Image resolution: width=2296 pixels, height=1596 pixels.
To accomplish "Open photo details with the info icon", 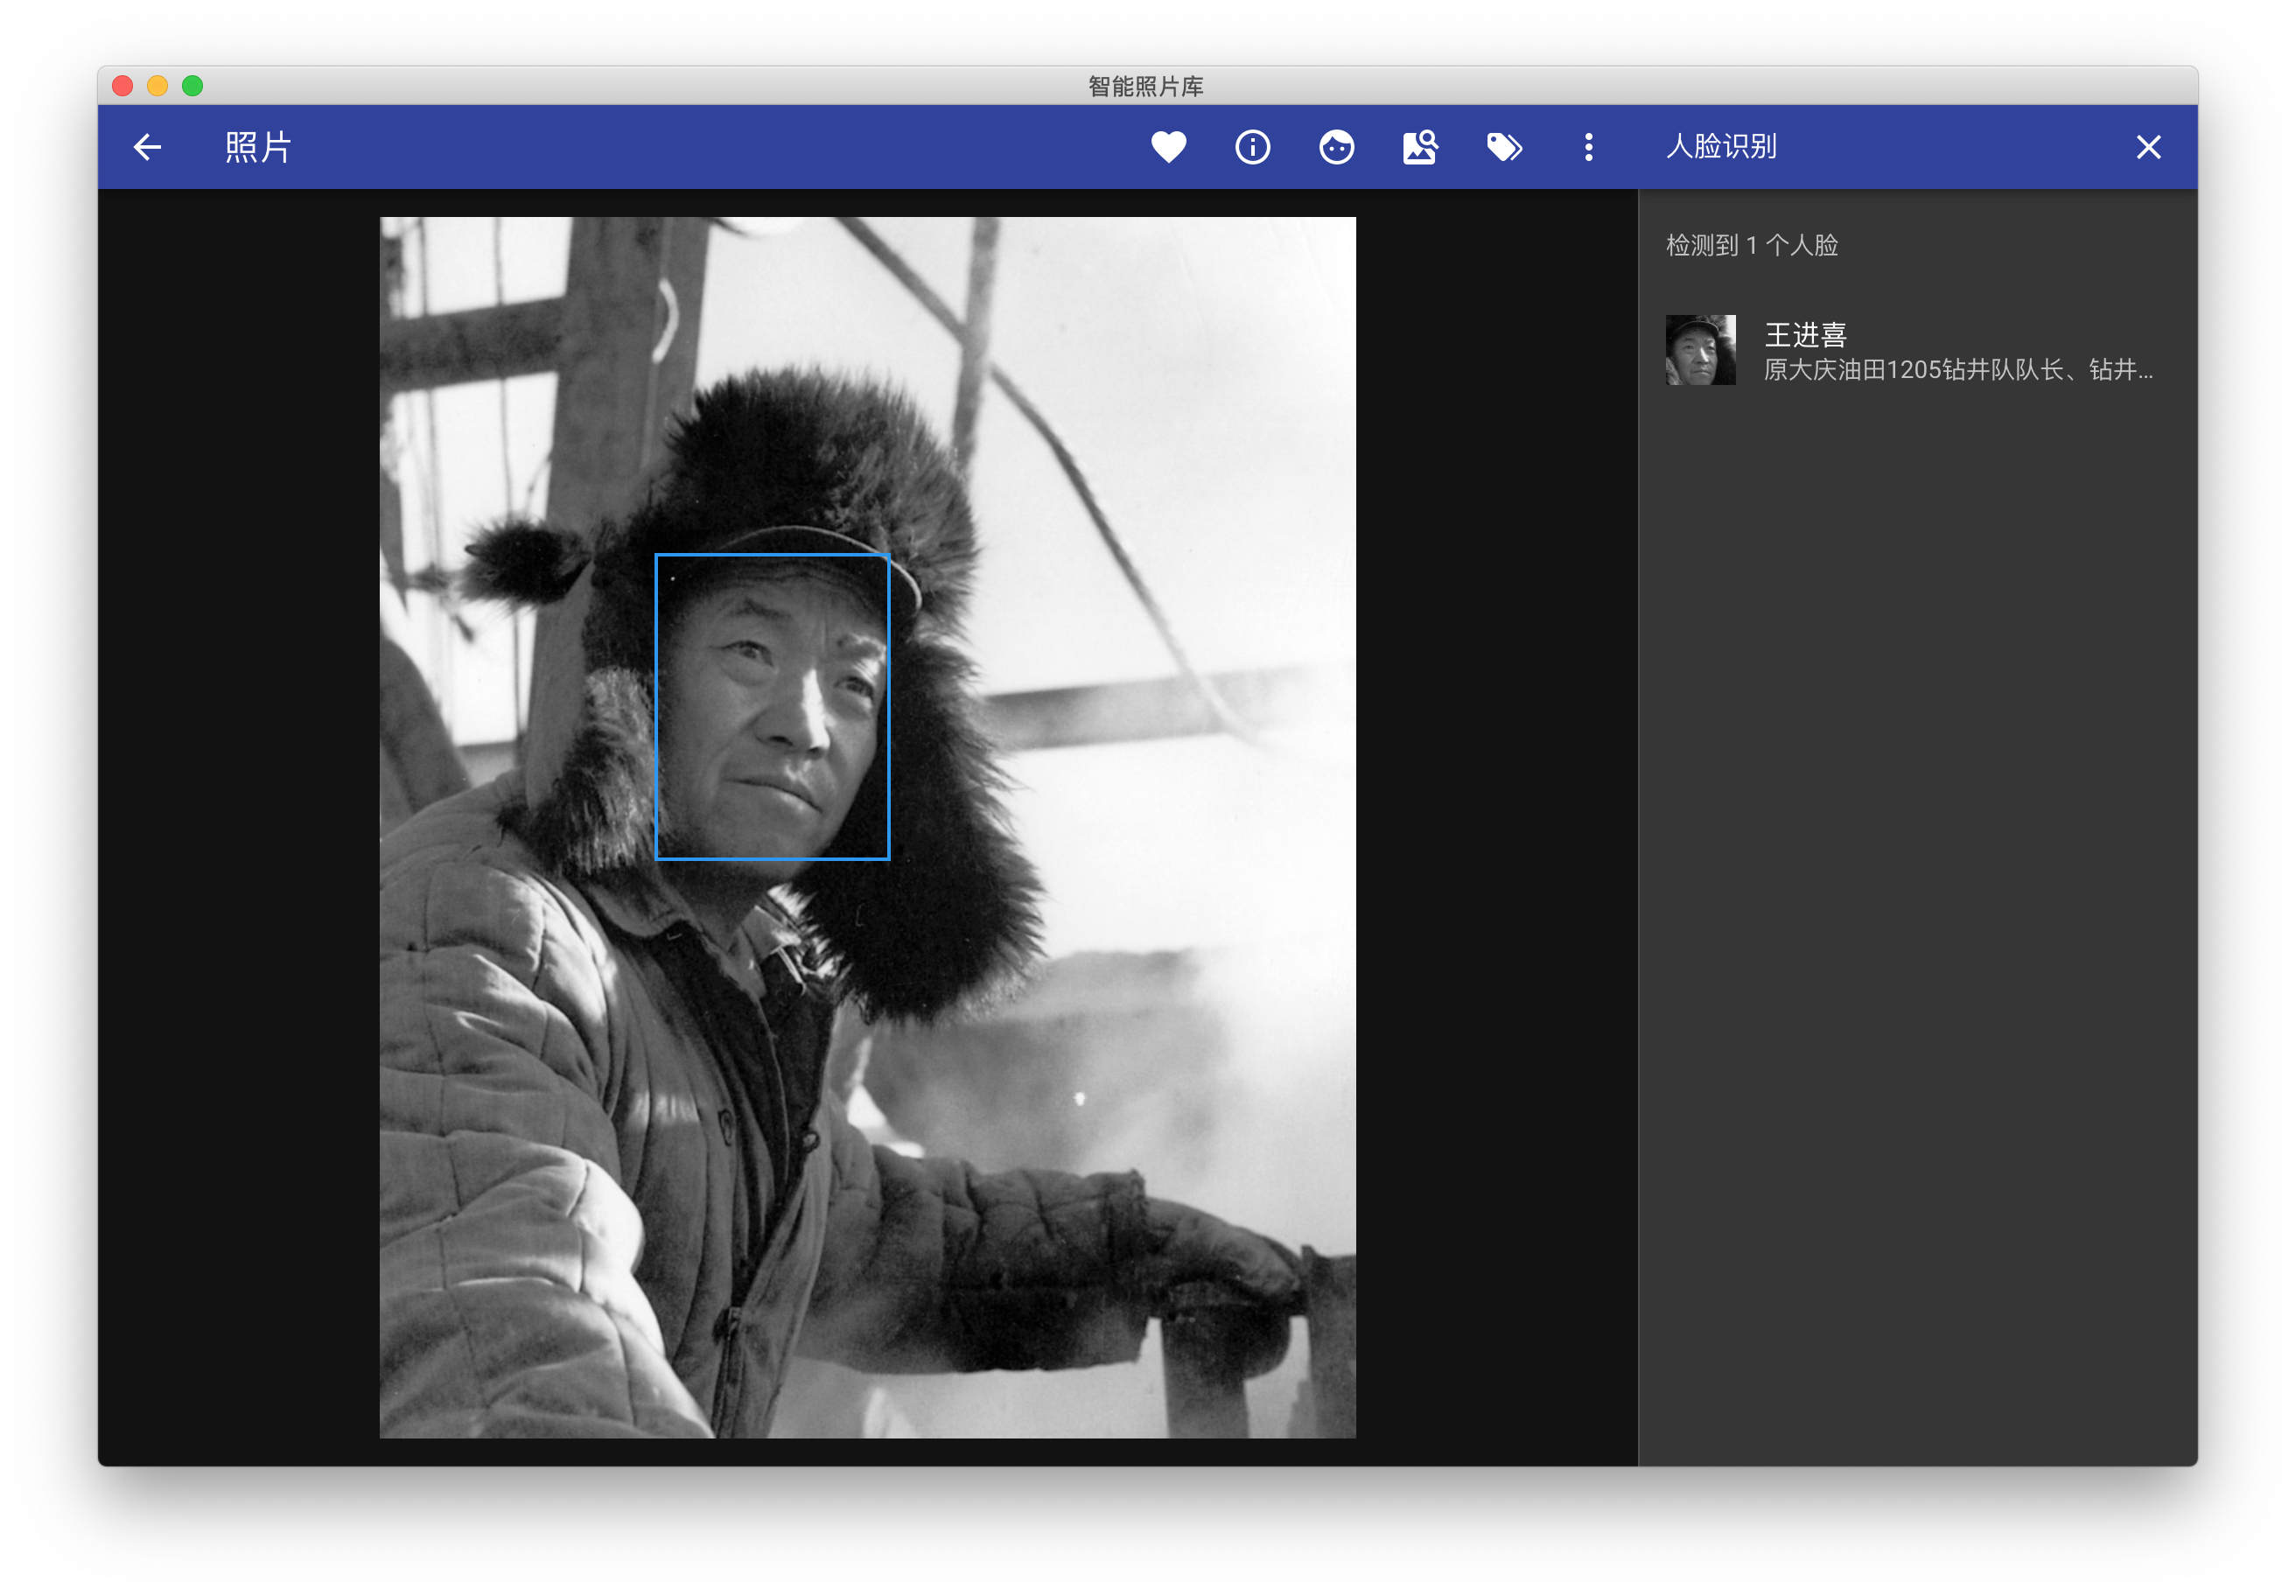I will 1252,147.
